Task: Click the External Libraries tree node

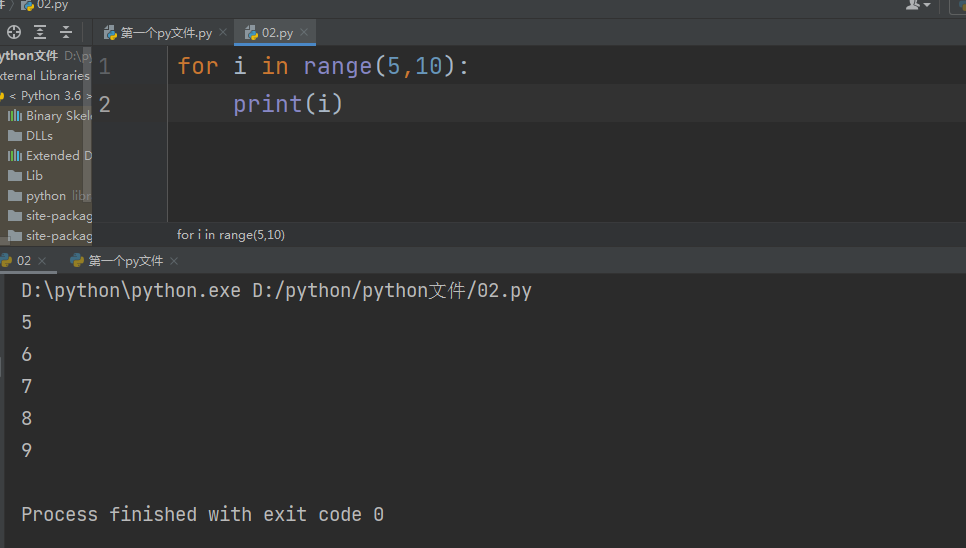Action: point(45,76)
